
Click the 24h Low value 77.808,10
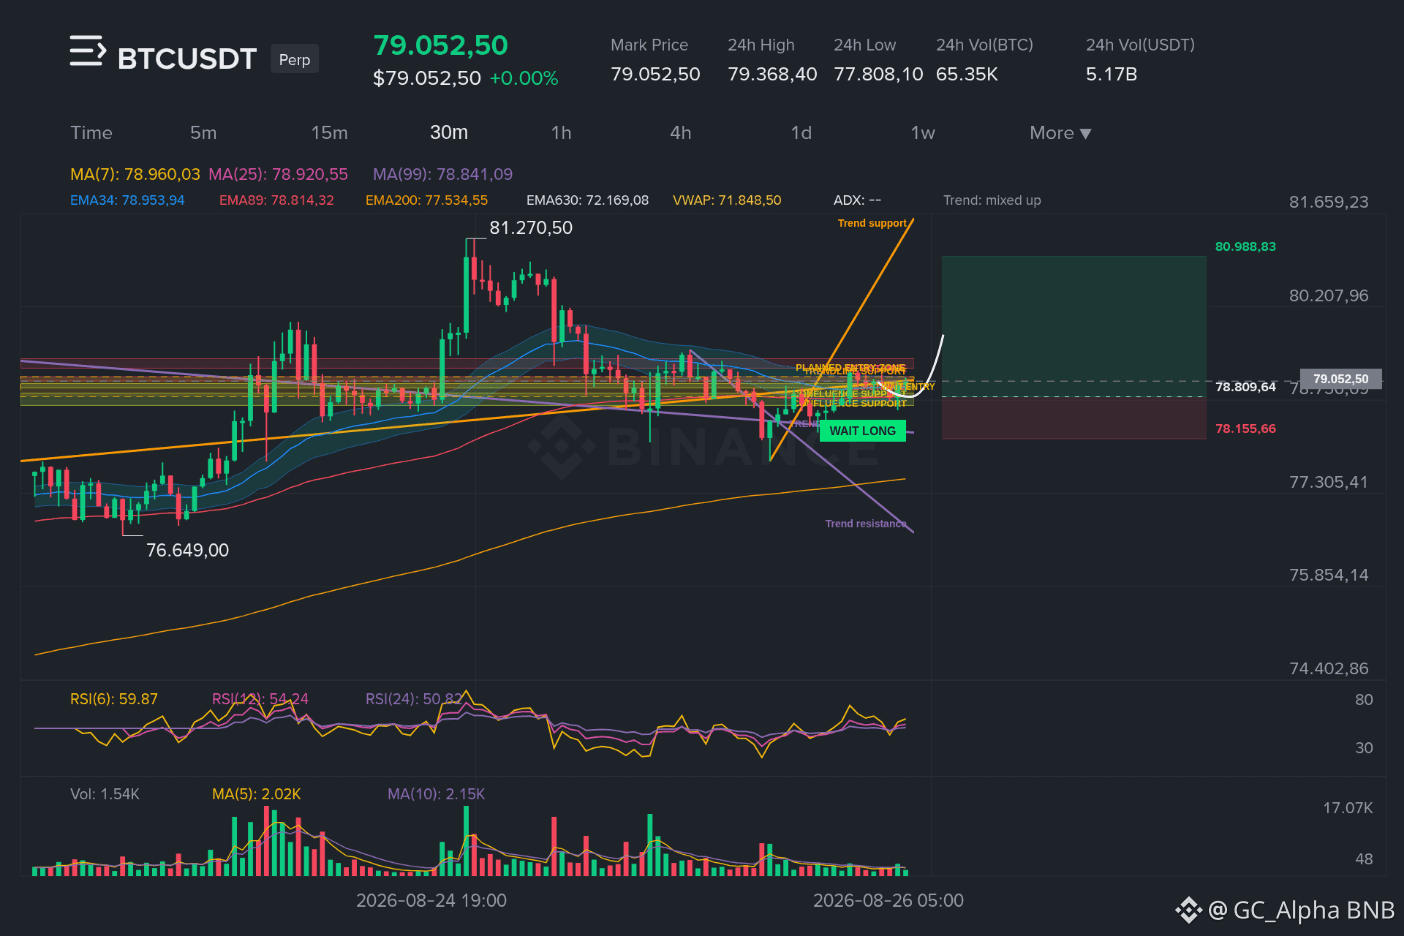(x=878, y=74)
